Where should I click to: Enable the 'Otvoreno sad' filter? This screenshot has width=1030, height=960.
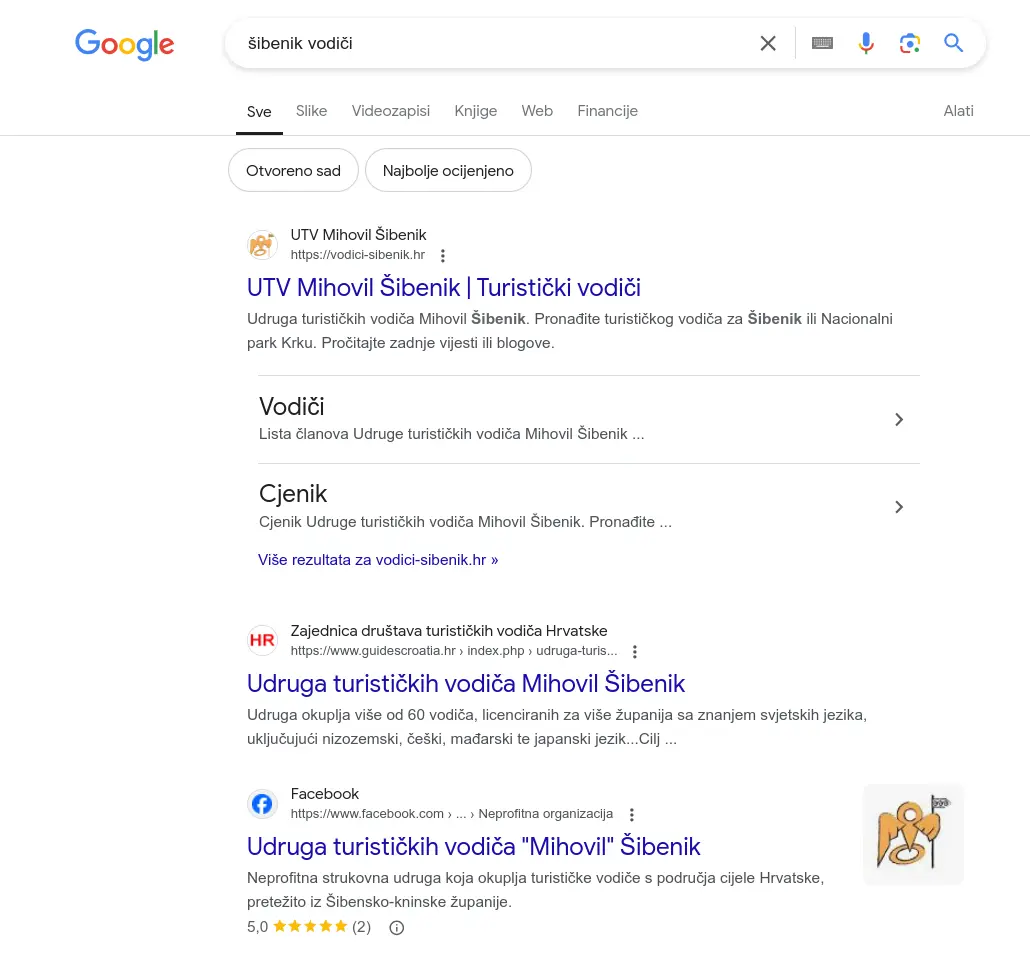point(293,170)
